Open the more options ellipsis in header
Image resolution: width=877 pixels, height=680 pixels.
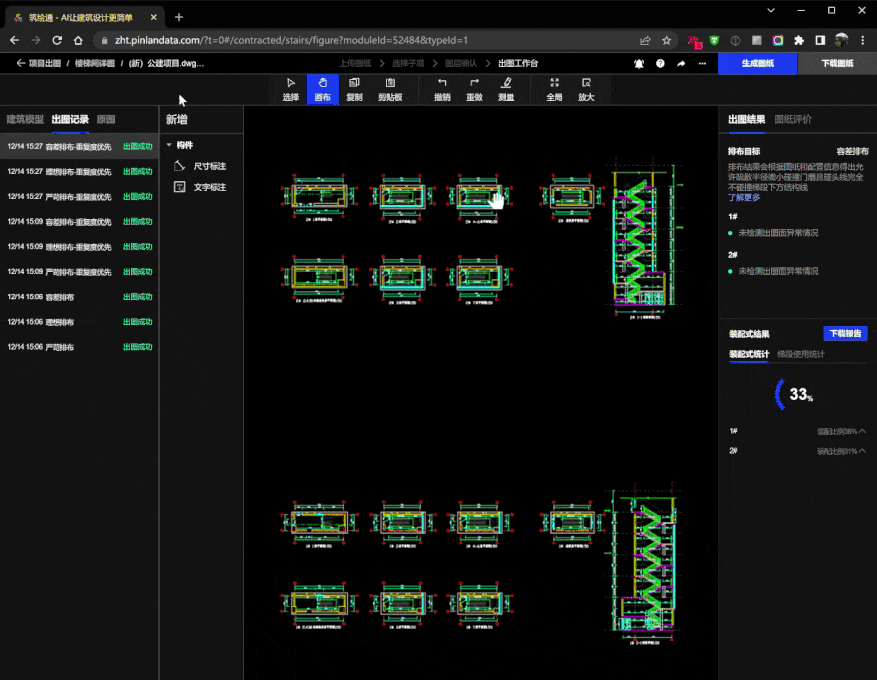[702, 64]
